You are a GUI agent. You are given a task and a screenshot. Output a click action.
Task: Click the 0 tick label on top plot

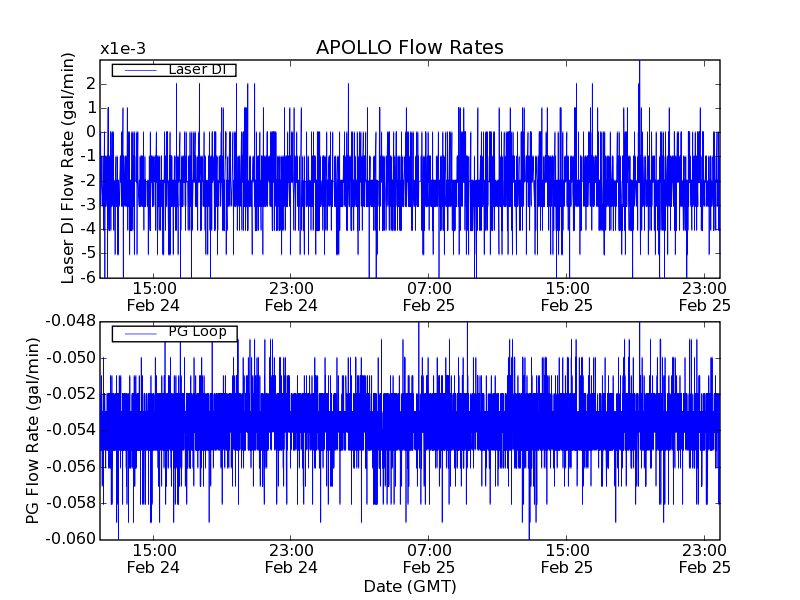(x=90, y=132)
